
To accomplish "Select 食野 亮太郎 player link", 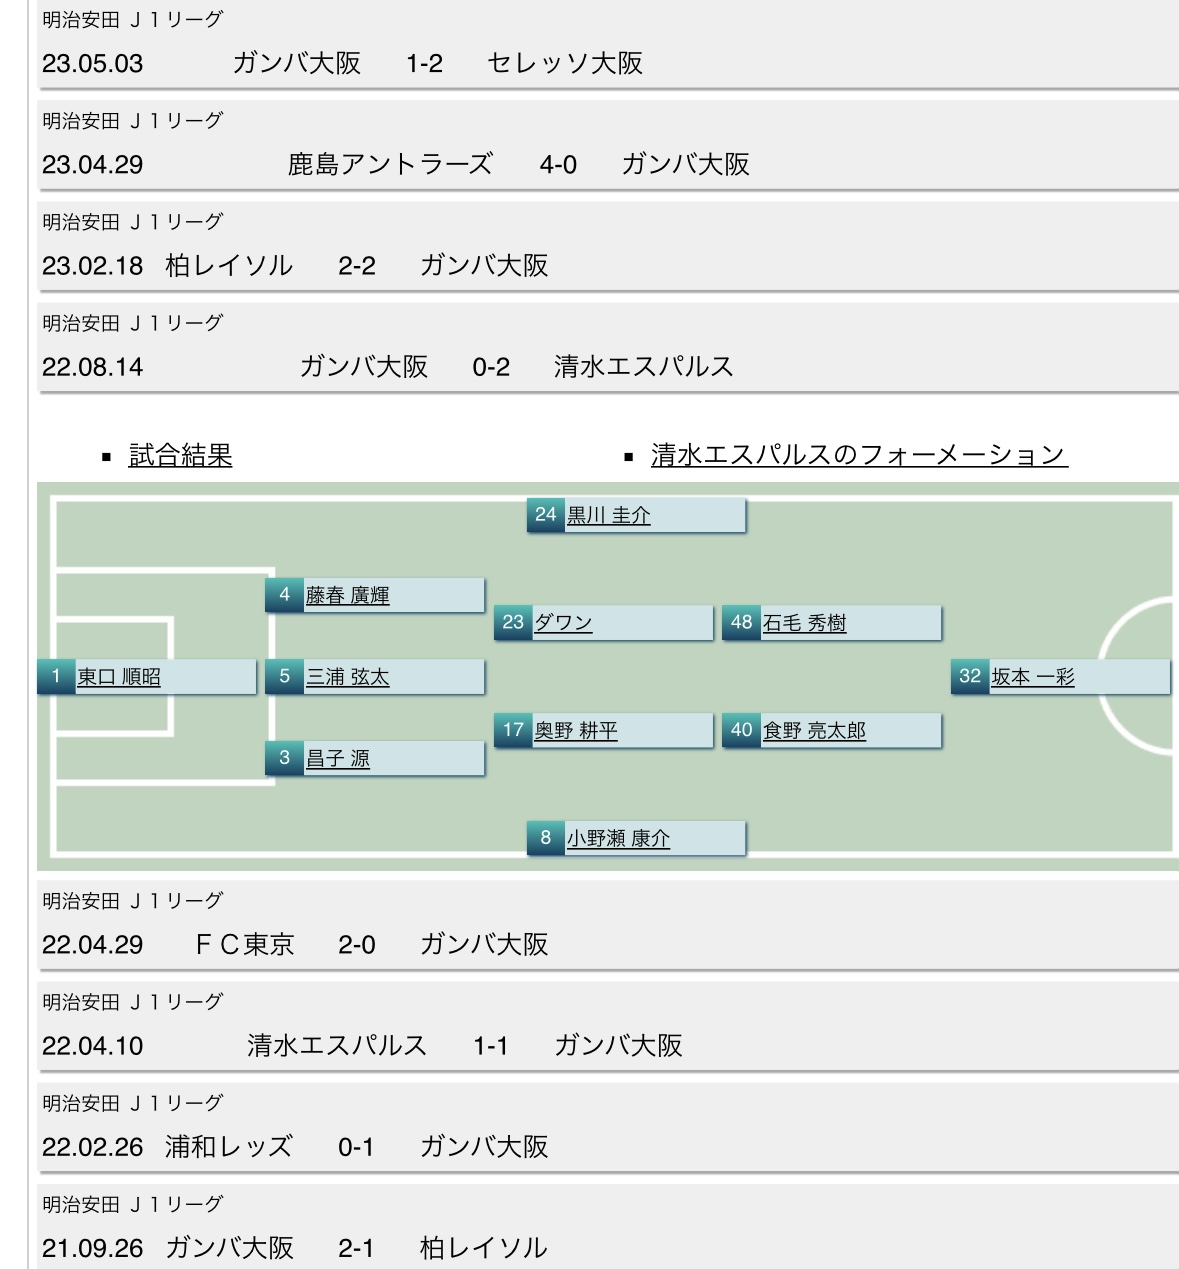I will (814, 731).
